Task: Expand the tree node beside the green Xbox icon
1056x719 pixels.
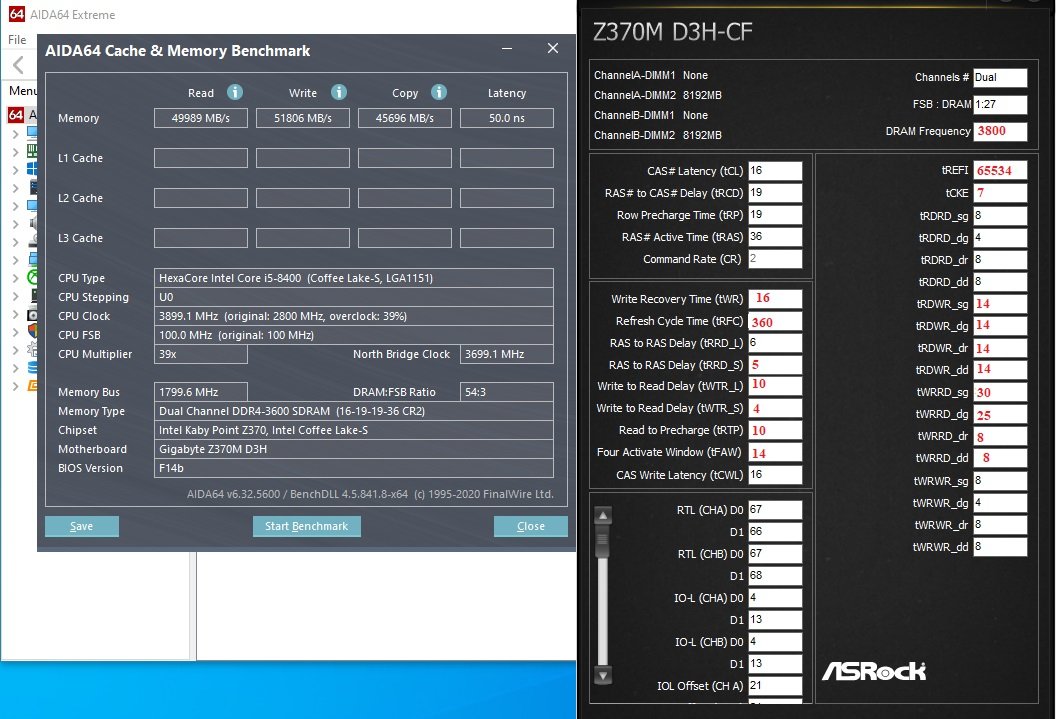Action: [15, 277]
